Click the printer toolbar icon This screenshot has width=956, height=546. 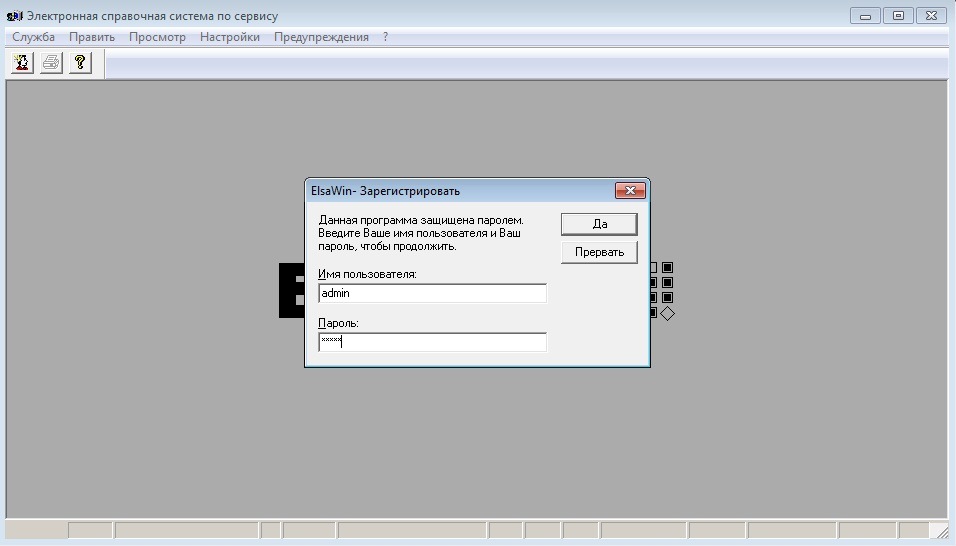click(51, 63)
